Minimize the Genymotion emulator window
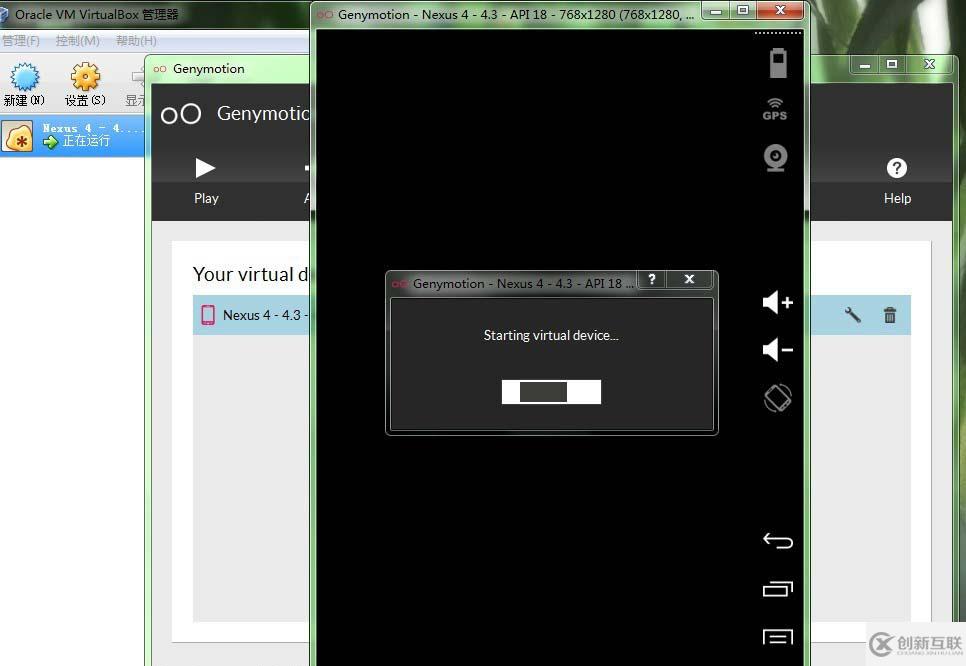Image resolution: width=966 pixels, height=666 pixels. (x=716, y=10)
